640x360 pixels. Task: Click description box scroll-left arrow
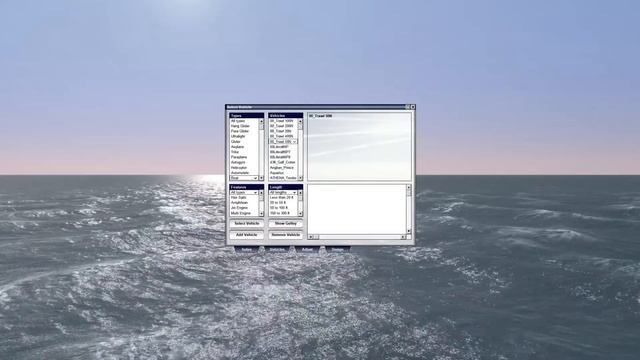pyautogui.click(x=310, y=237)
